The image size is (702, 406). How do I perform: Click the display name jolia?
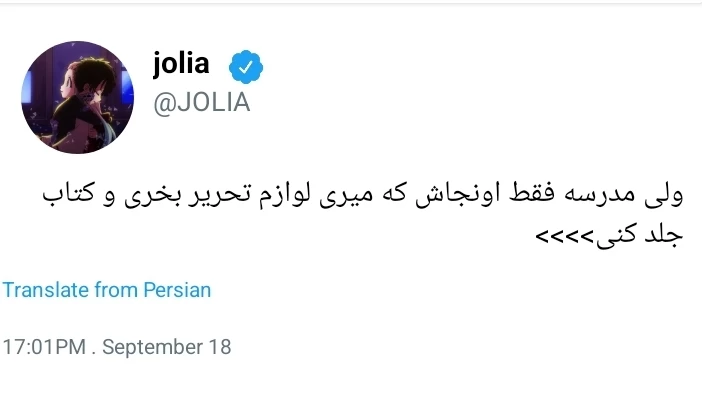(x=181, y=65)
